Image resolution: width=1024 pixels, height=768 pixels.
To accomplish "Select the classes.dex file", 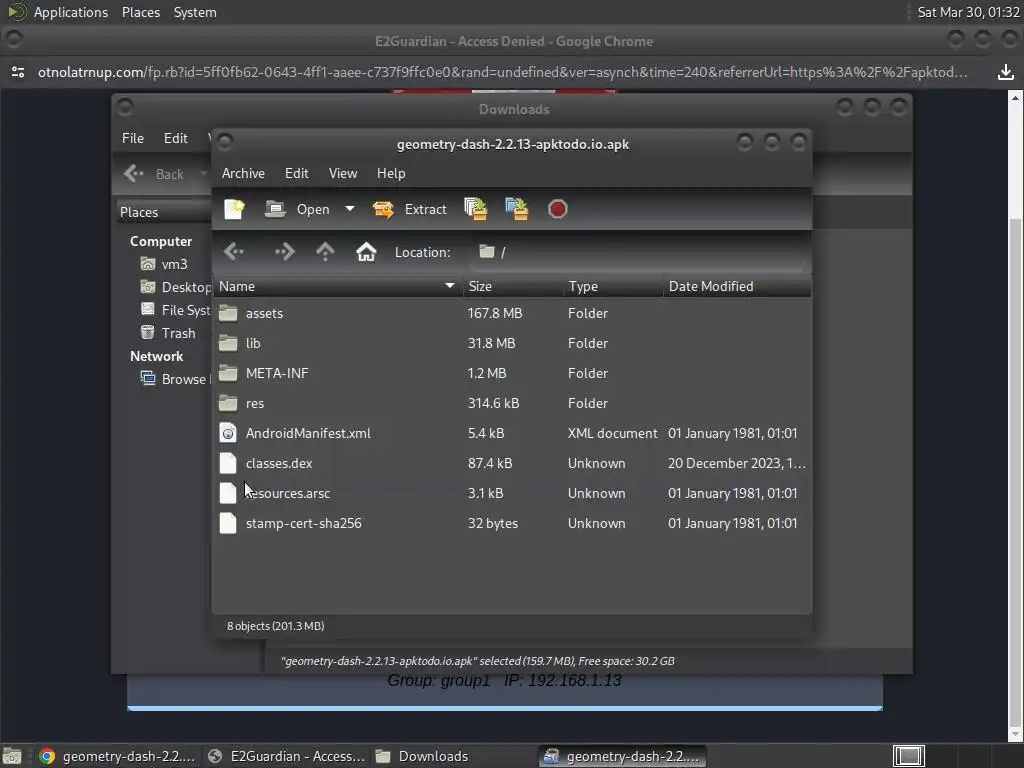I will pos(512,464).
